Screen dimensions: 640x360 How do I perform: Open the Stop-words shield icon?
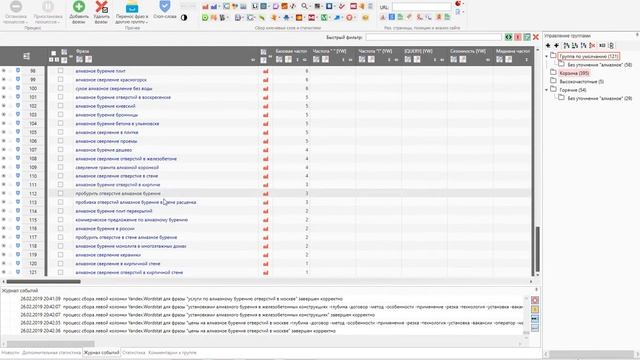[165, 6]
